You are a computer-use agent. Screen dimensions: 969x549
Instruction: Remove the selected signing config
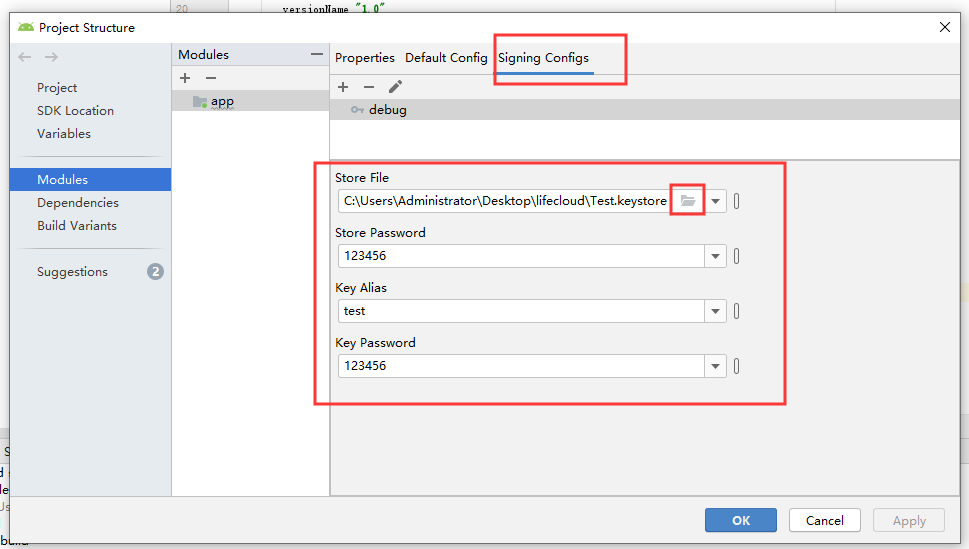(x=369, y=87)
